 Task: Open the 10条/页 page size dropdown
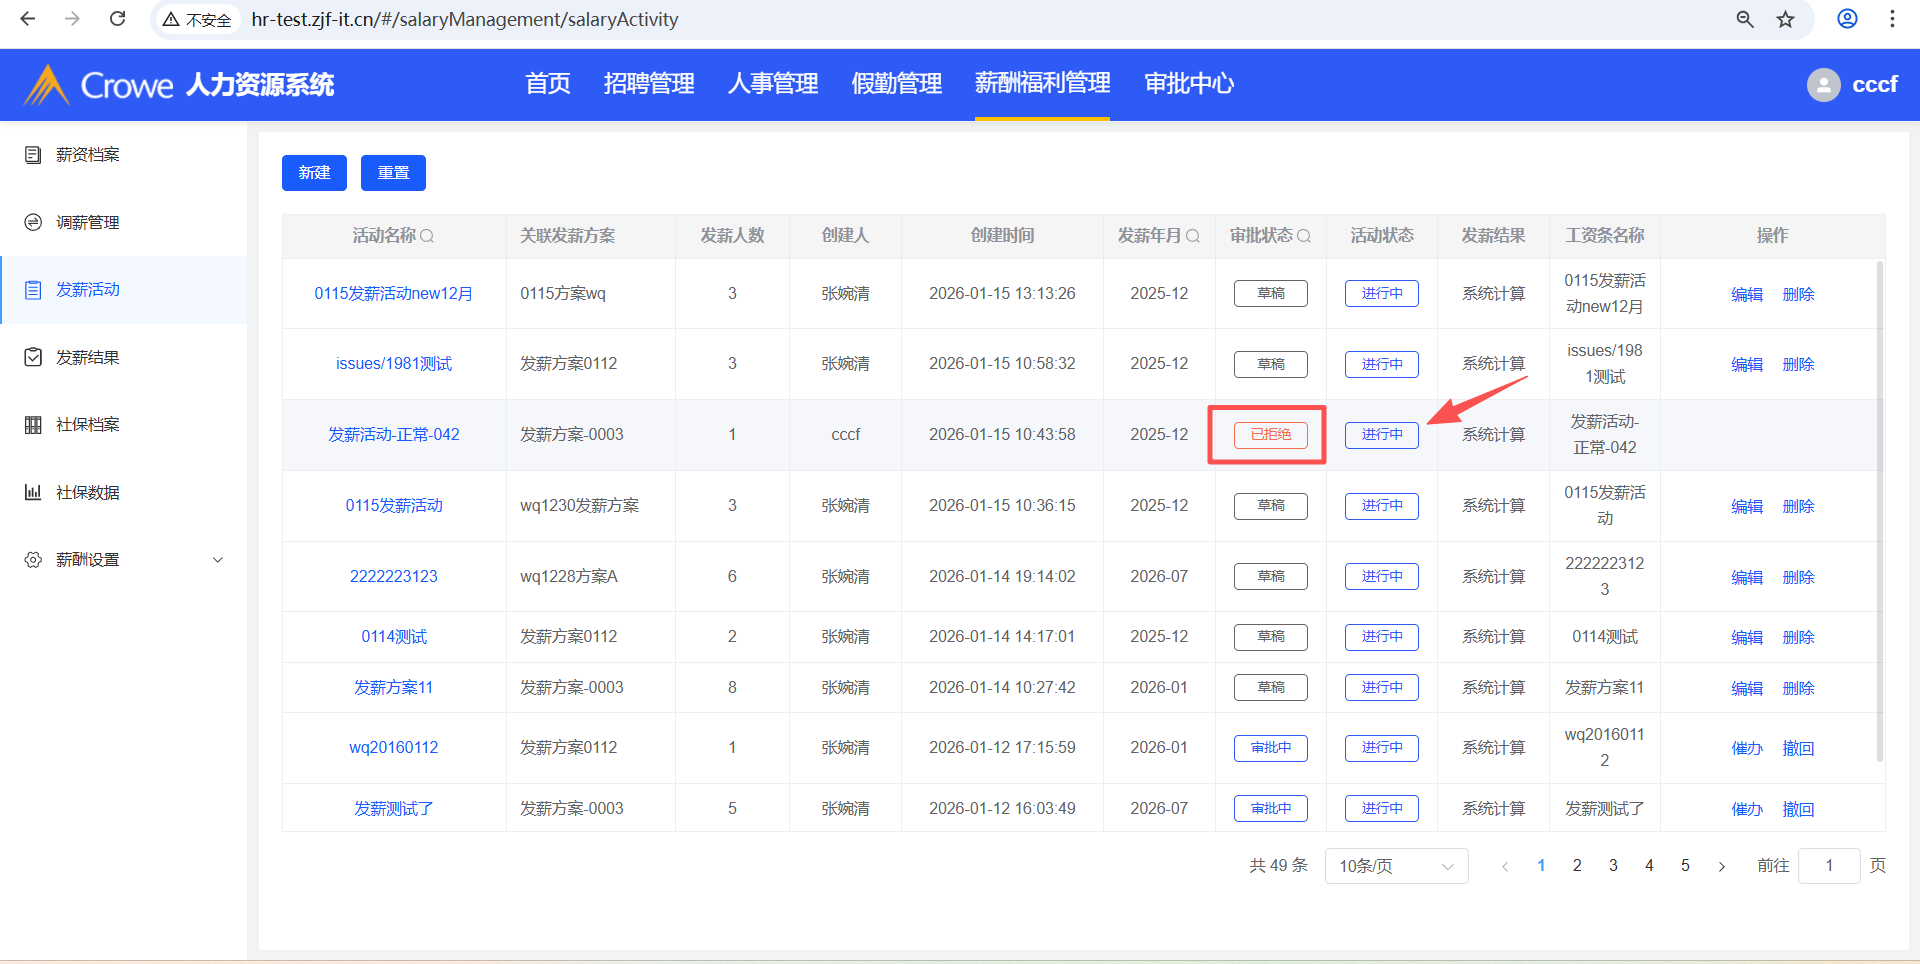coord(1396,866)
